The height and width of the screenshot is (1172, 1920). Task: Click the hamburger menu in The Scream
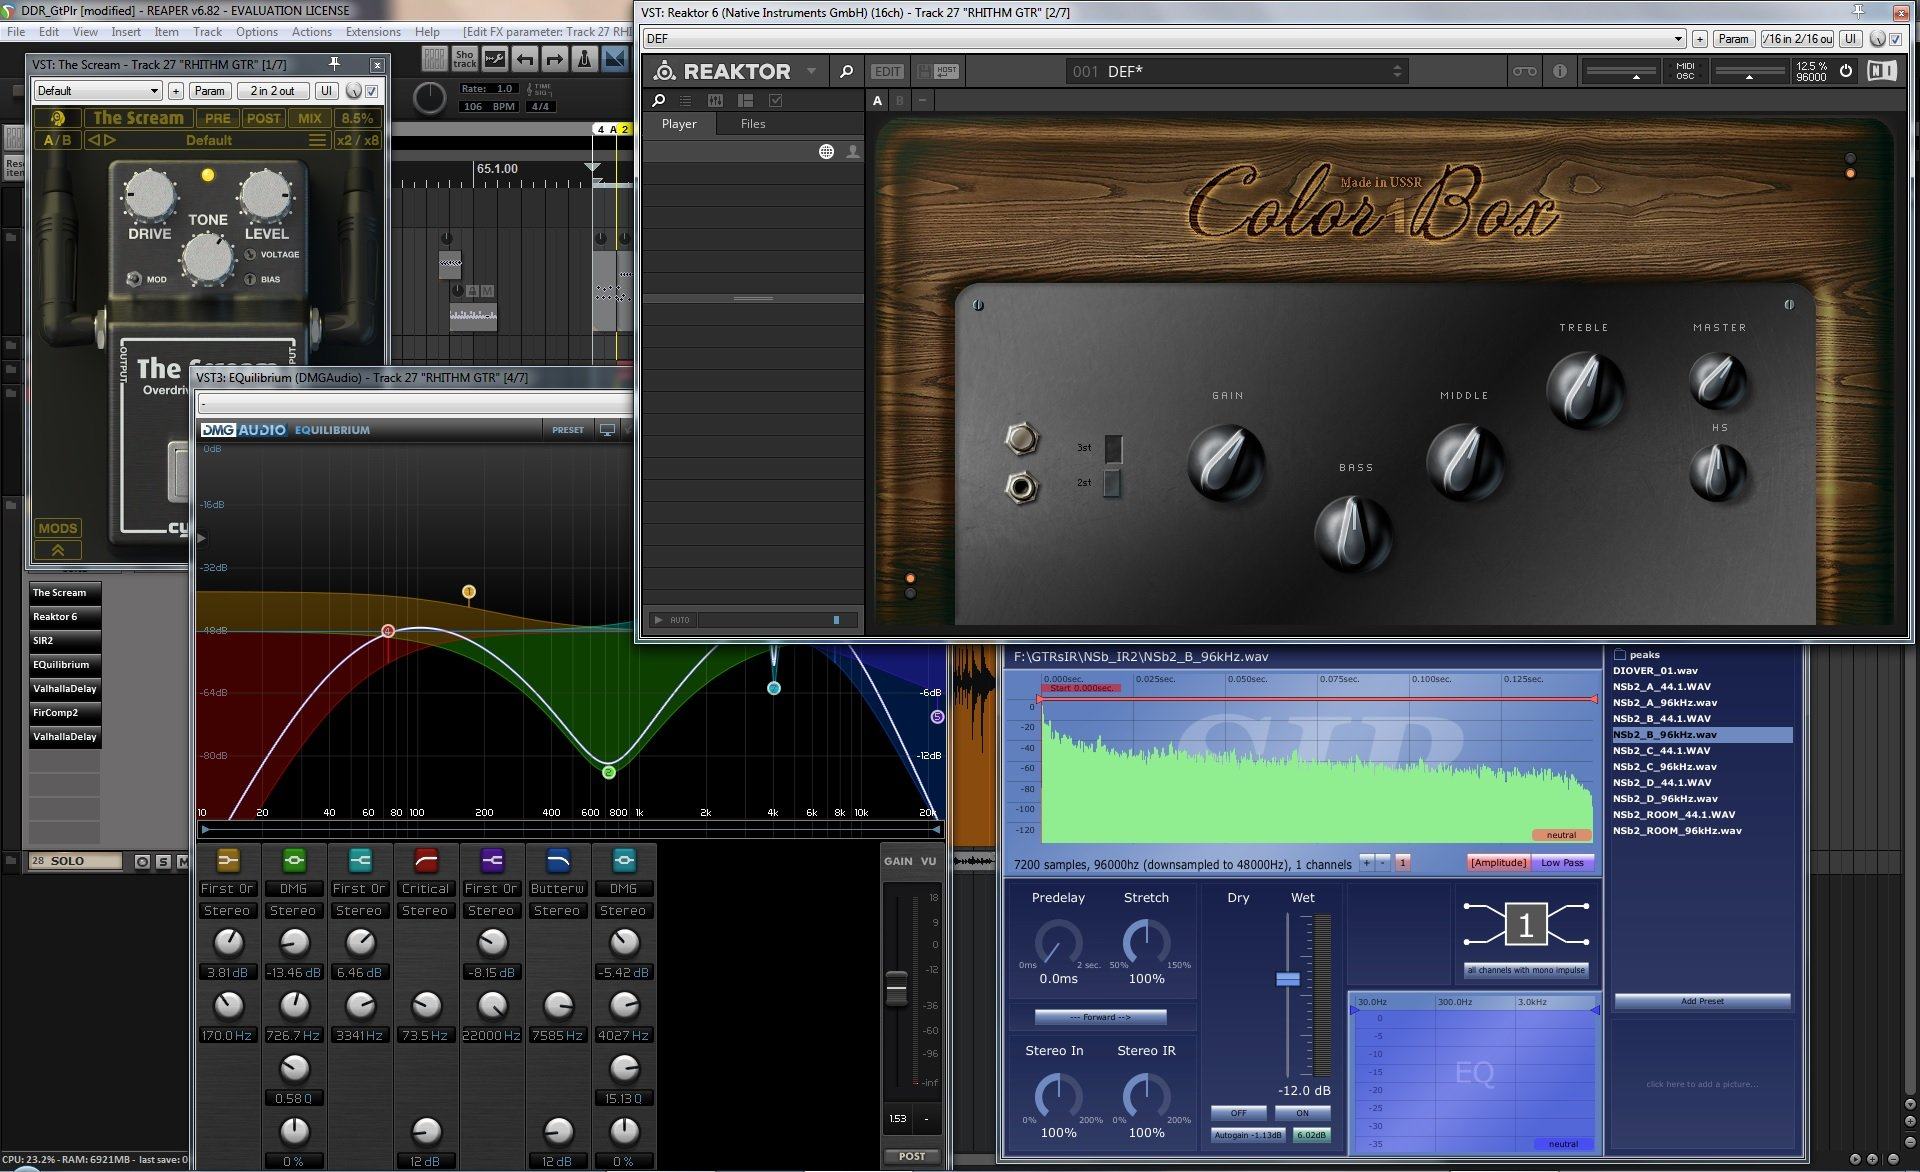(317, 140)
